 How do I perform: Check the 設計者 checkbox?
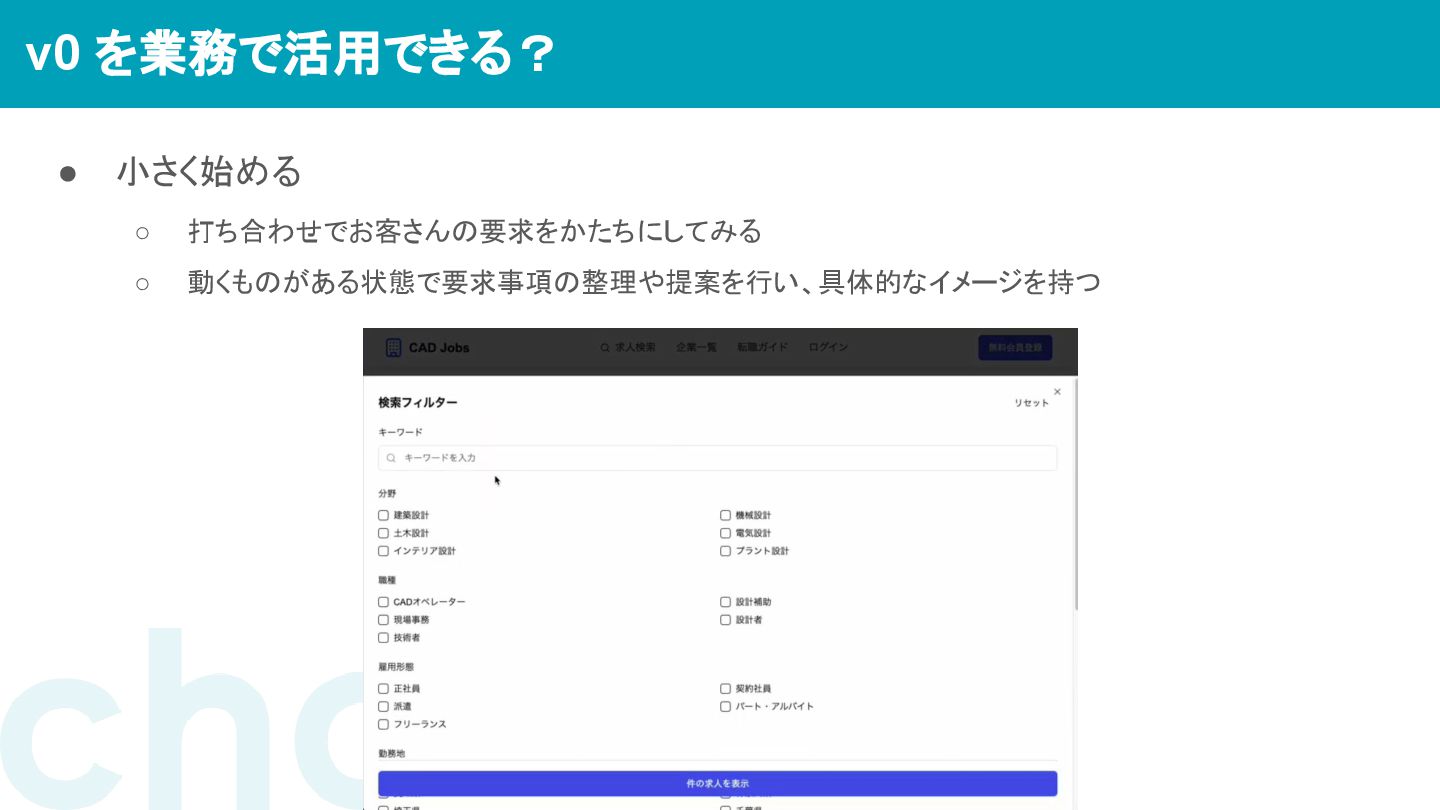point(726,620)
